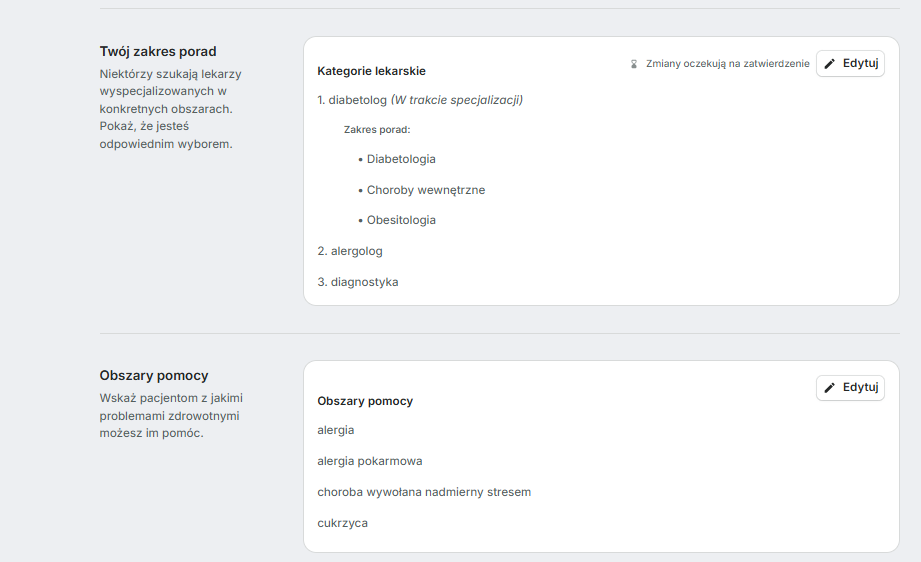Click the cukrzyca help area item
The width and height of the screenshot is (921, 562).
[x=342, y=523]
